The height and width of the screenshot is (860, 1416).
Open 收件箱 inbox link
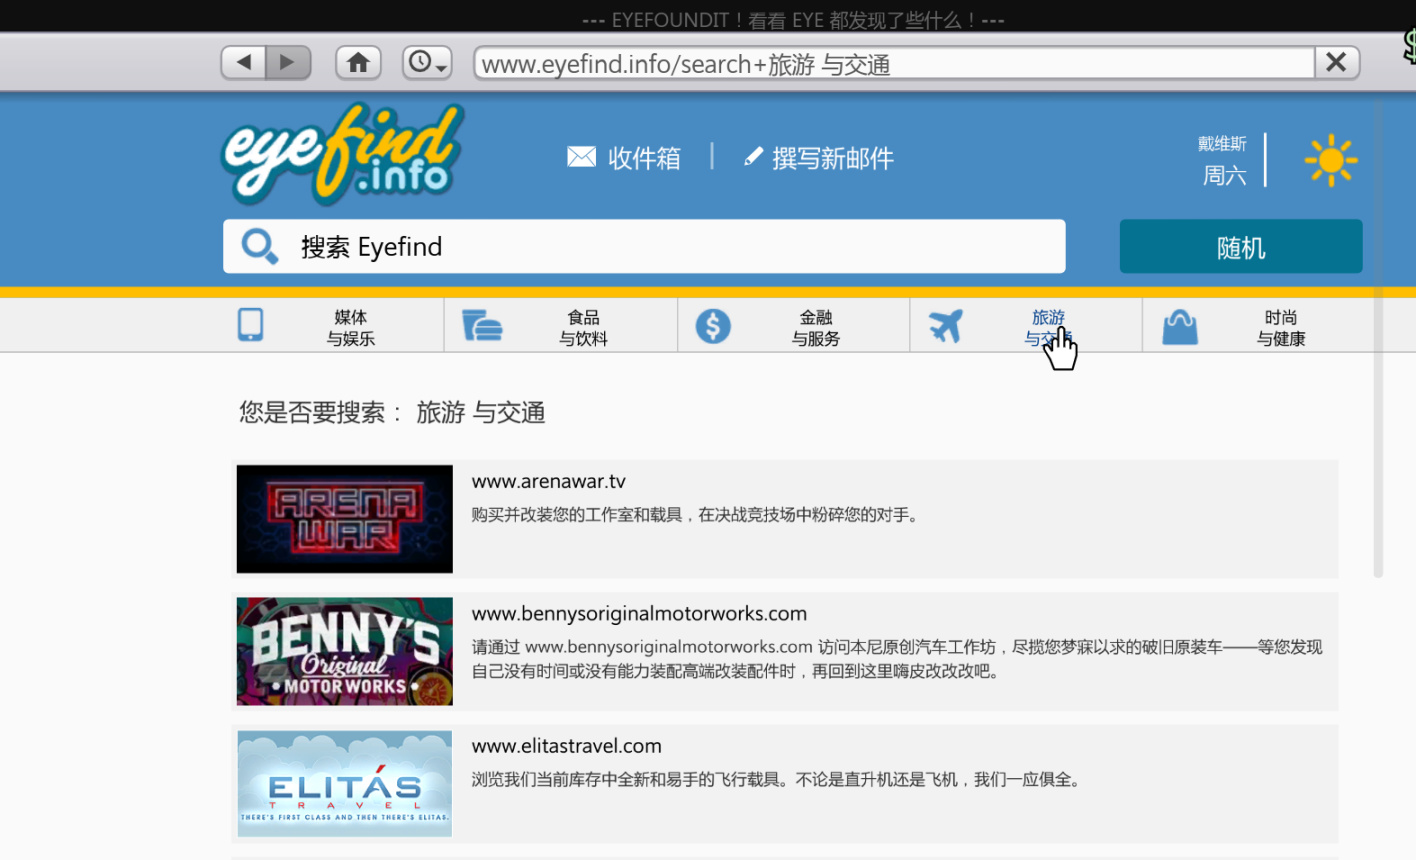click(x=644, y=158)
